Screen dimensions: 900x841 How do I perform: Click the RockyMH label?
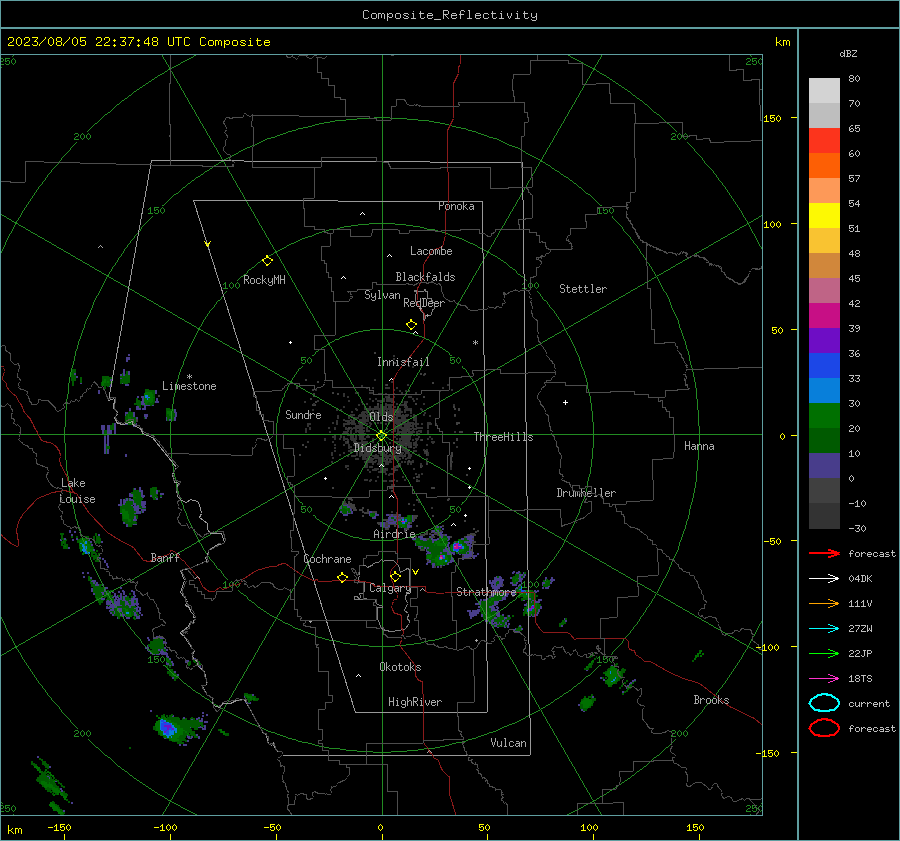[x=264, y=280]
